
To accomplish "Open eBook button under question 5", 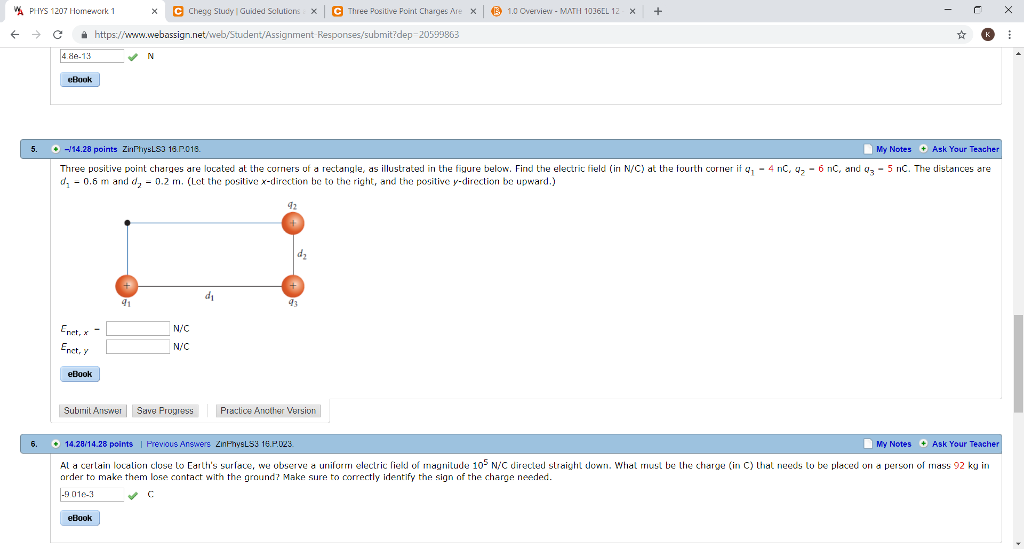I will 80,374.
